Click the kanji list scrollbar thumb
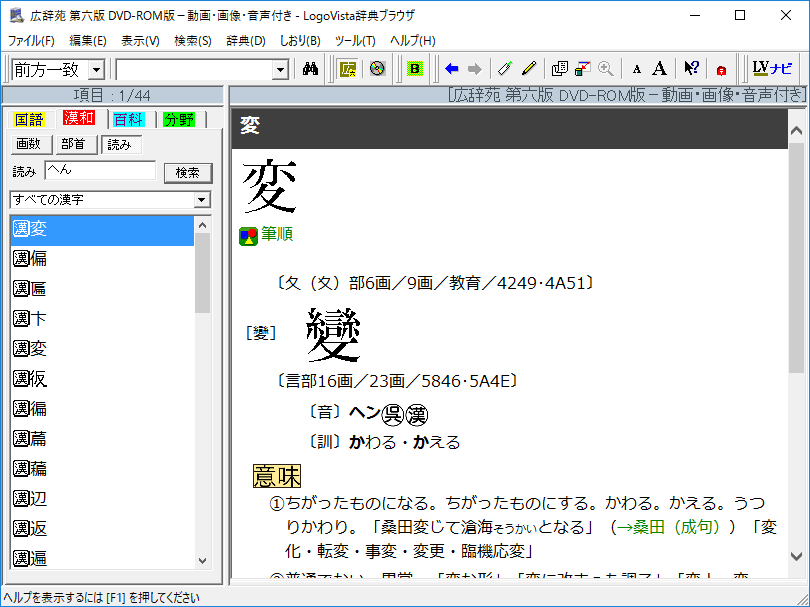810x607 pixels. tap(202, 273)
